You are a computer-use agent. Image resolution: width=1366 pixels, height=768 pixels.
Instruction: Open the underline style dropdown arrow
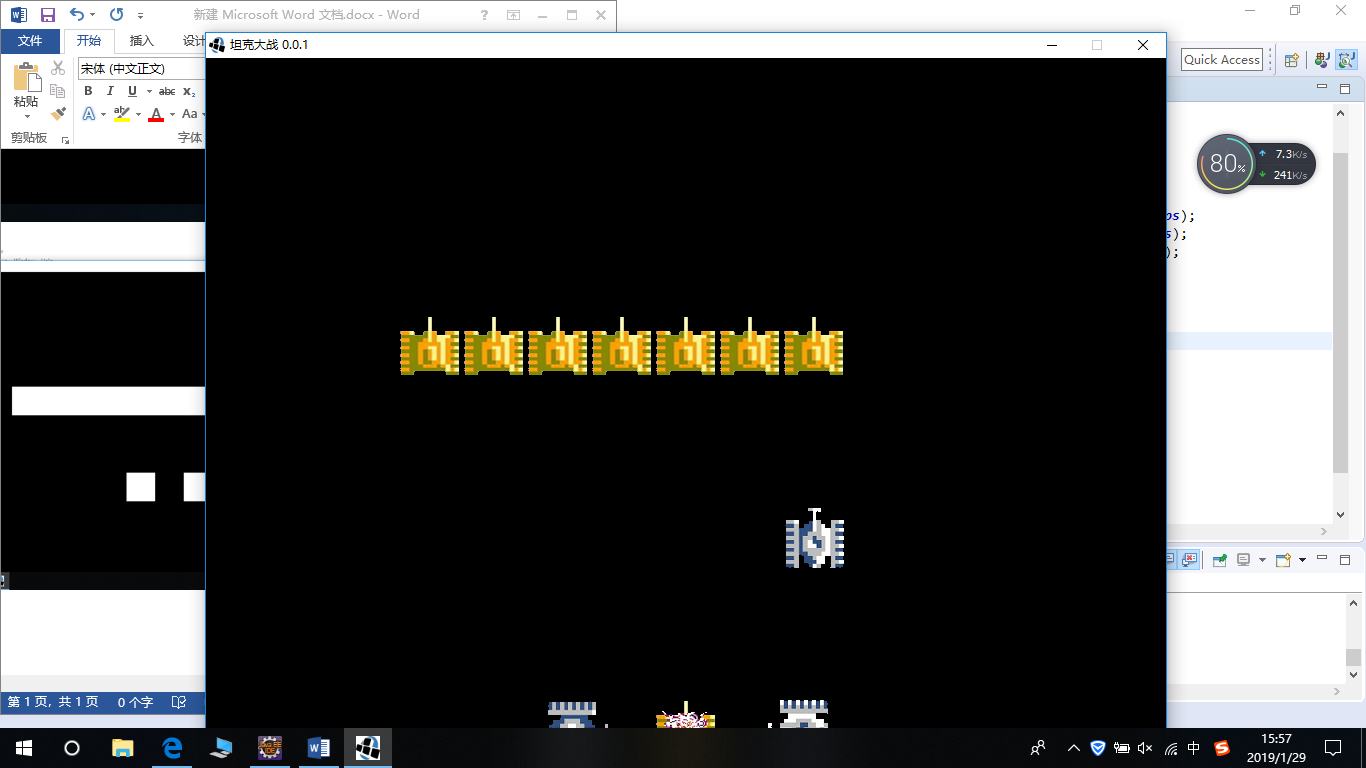pyautogui.click(x=148, y=91)
